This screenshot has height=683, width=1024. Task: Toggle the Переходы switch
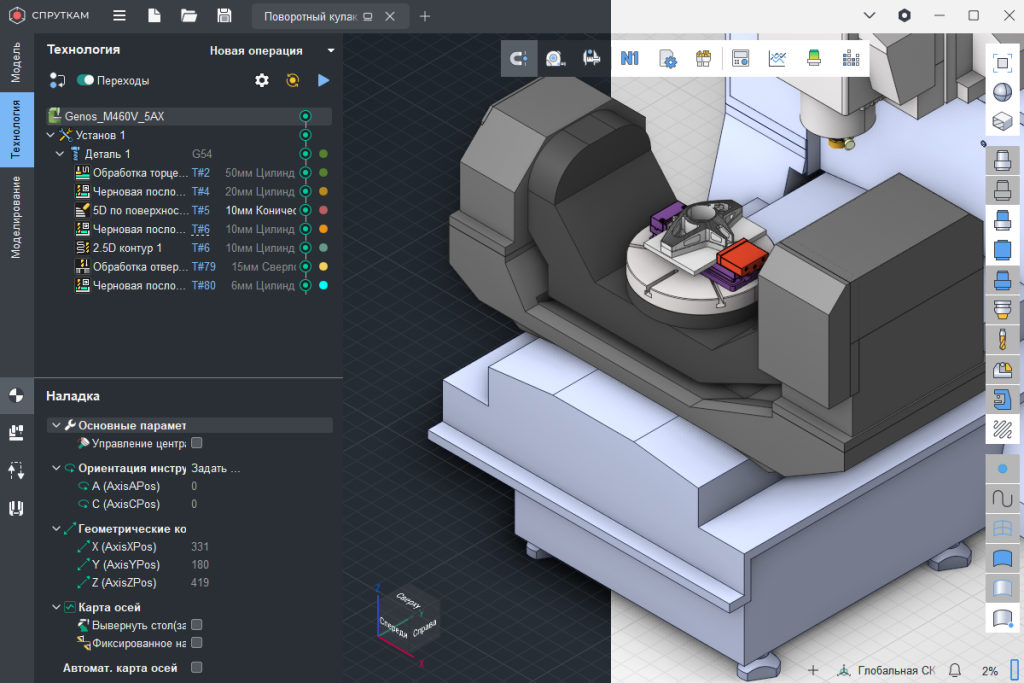pos(85,80)
